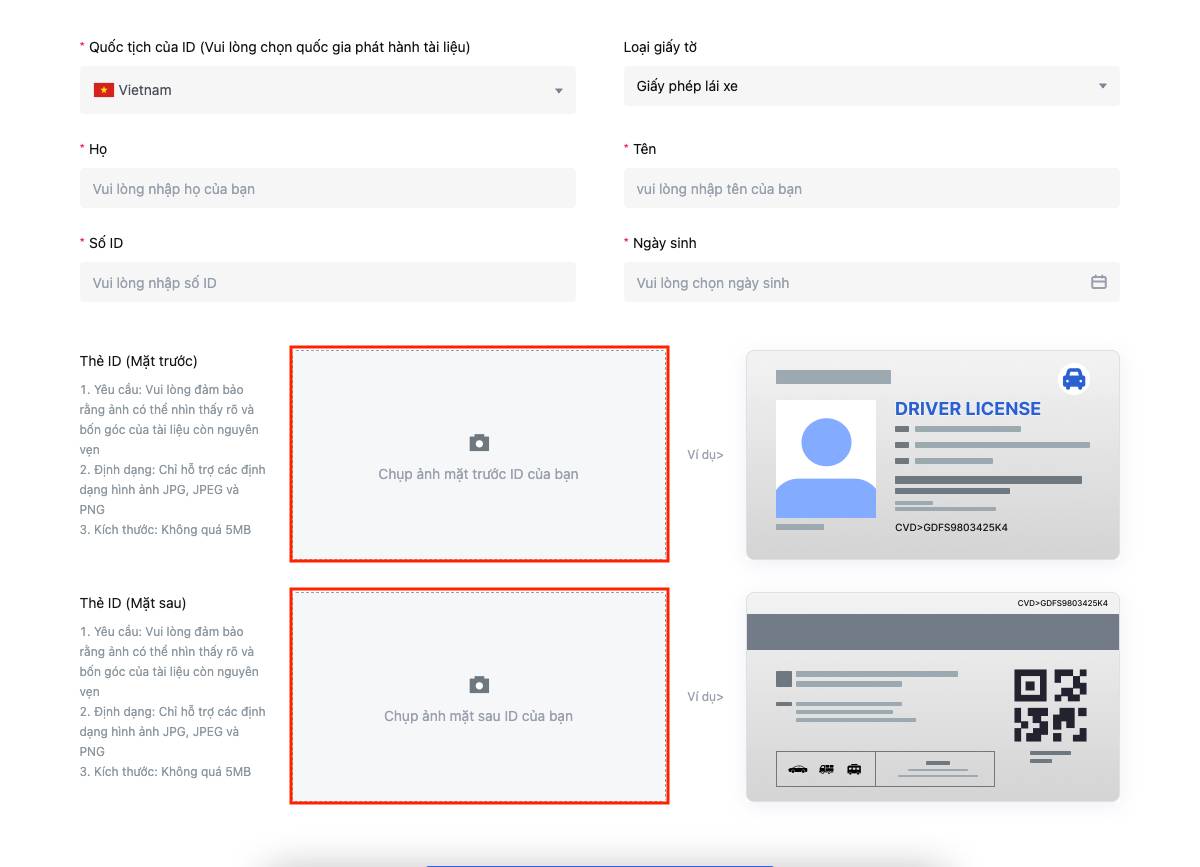Click the Họ surname input field
1200x867 pixels.
coord(328,188)
